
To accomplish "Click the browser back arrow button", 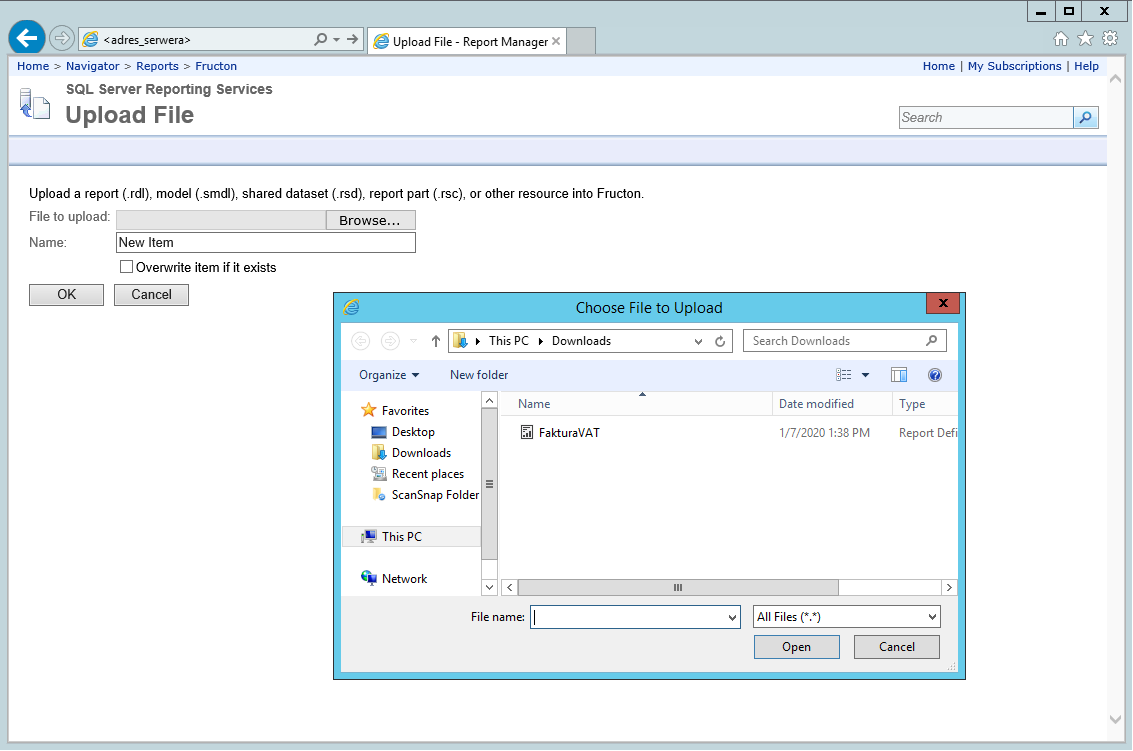I will (27, 38).
